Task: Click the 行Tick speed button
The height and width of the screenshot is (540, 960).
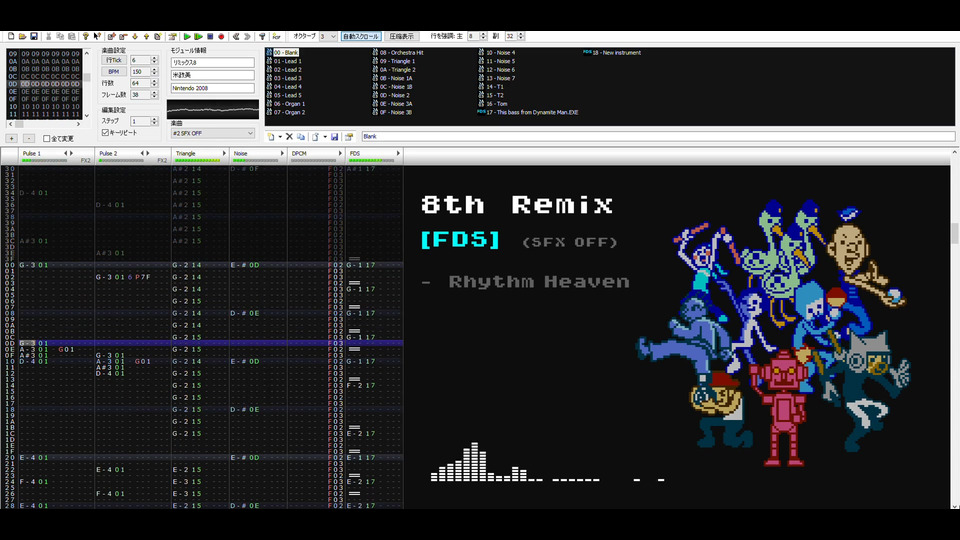Action: coord(113,60)
